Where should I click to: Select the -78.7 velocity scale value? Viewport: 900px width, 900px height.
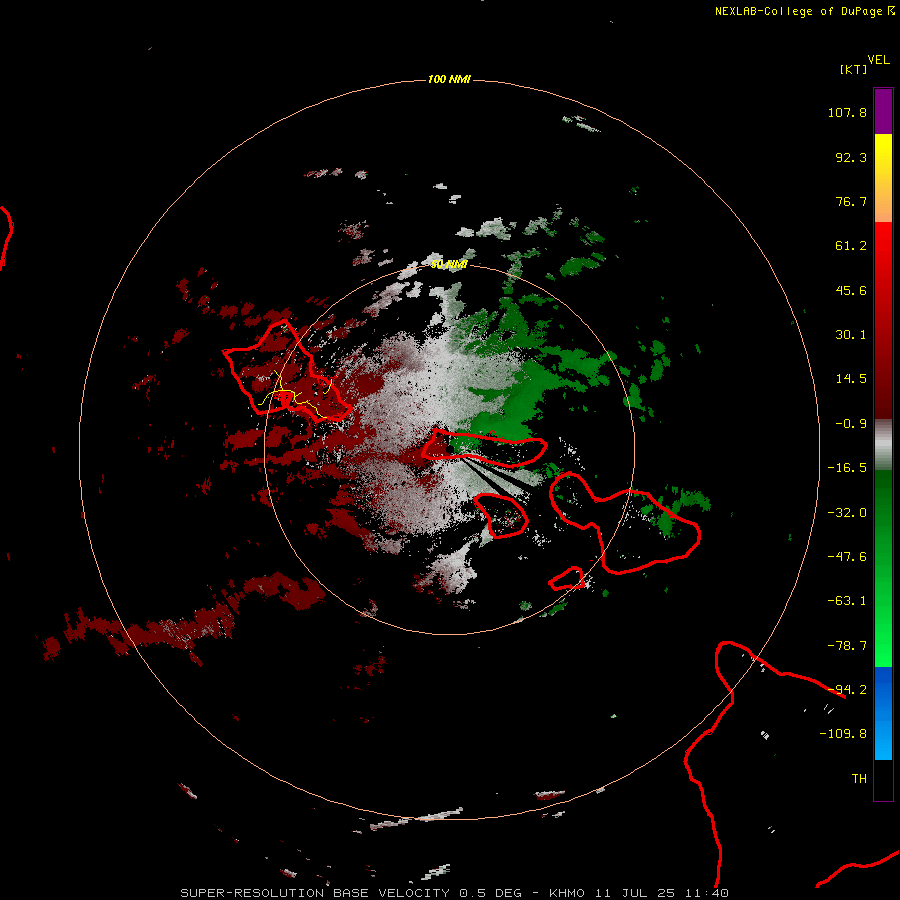tap(847, 646)
